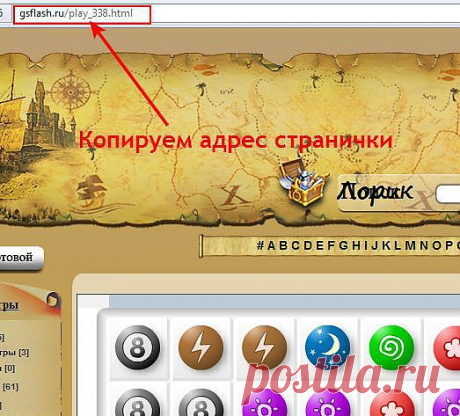
Task: Click the gsflash.ru/play_338.html address bar
Action: point(82,14)
